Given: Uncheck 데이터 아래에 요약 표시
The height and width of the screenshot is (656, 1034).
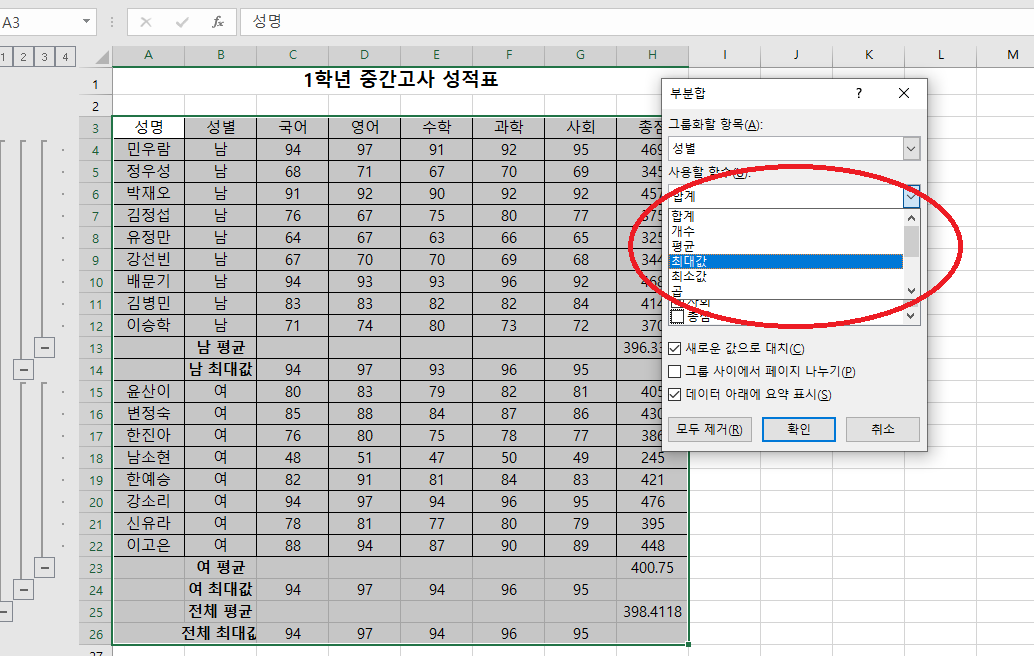Looking at the screenshot, I should pyautogui.click(x=676, y=395).
